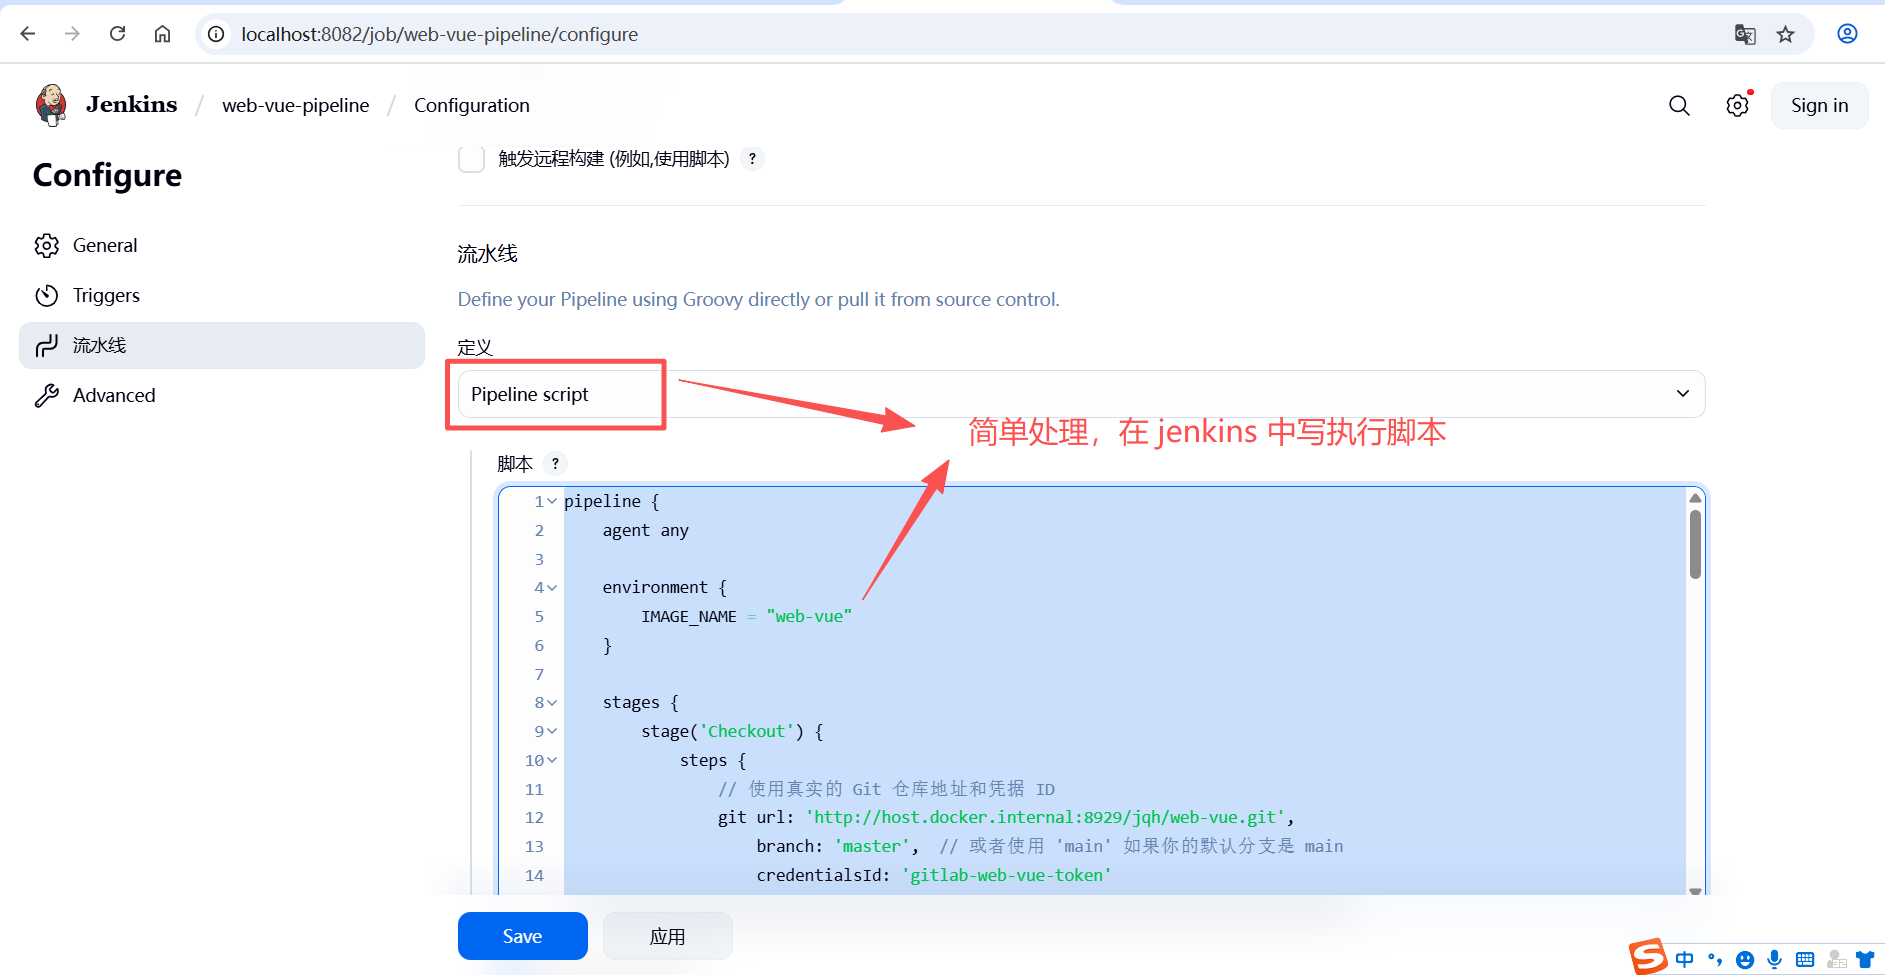Toggle Sogou 中 Chinese input mode
The height and width of the screenshot is (975, 1885).
(1685, 960)
